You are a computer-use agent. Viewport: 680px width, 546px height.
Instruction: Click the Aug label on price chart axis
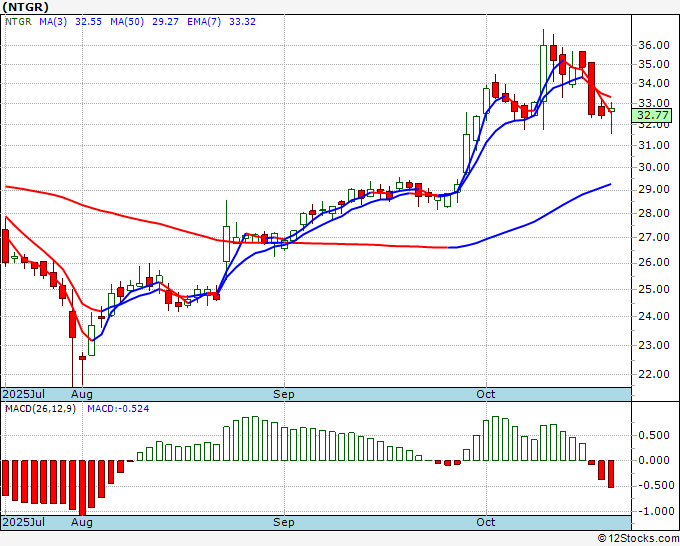click(x=82, y=394)
